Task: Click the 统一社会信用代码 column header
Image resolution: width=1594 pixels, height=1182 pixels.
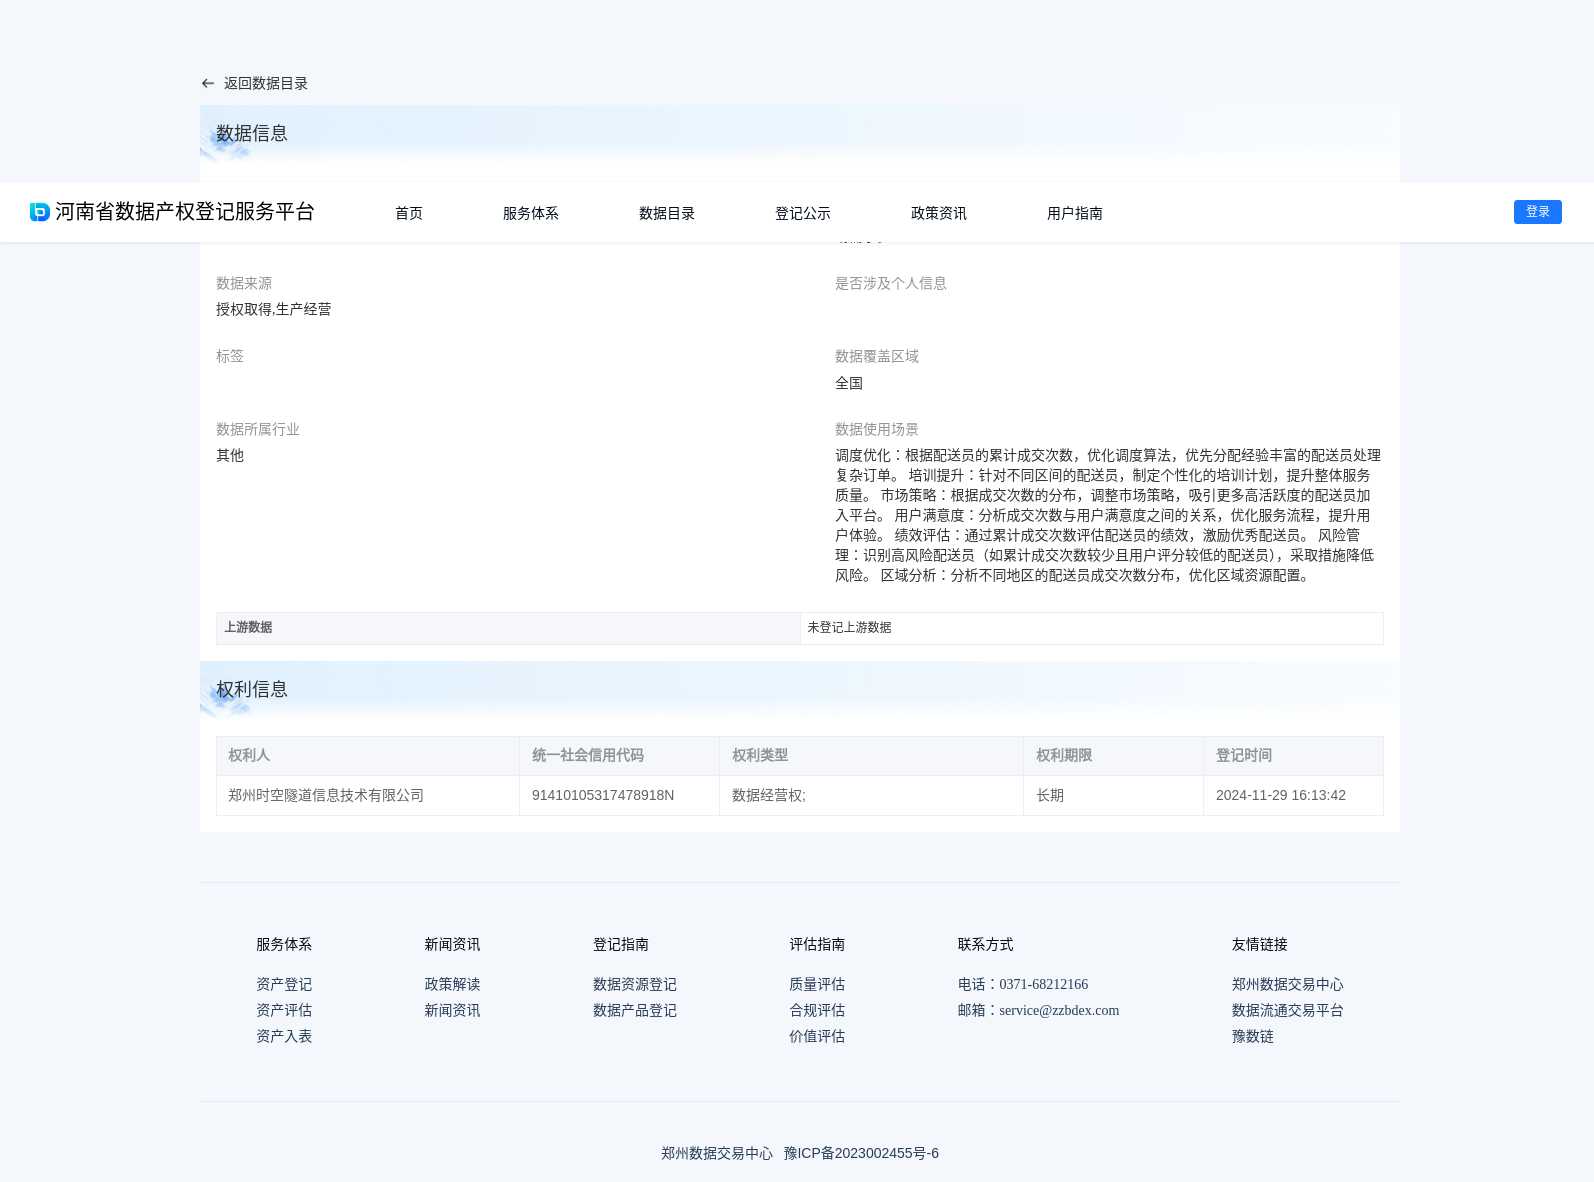Action: 620,756
